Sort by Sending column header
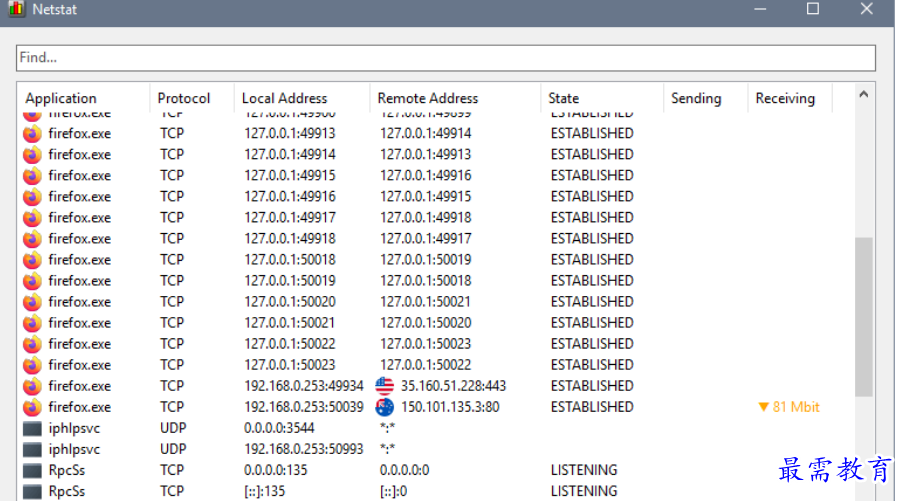The width and height of the screenshot is (900, 501). [696, 98]
